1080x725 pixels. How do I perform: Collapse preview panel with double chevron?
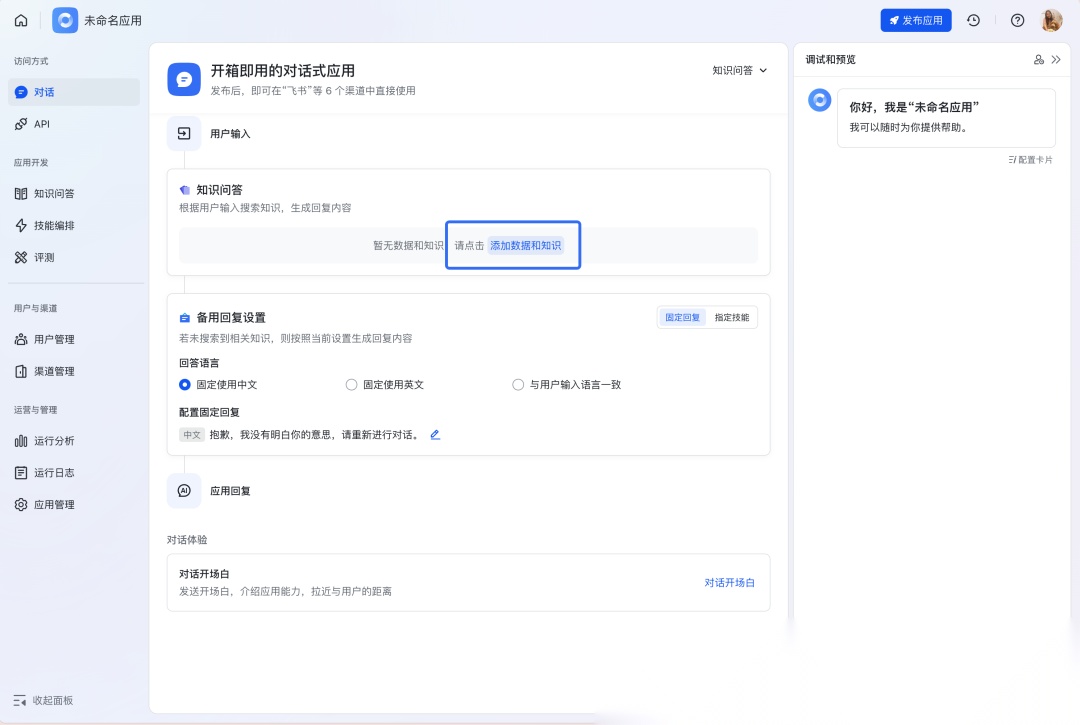tap(1056, 60)
